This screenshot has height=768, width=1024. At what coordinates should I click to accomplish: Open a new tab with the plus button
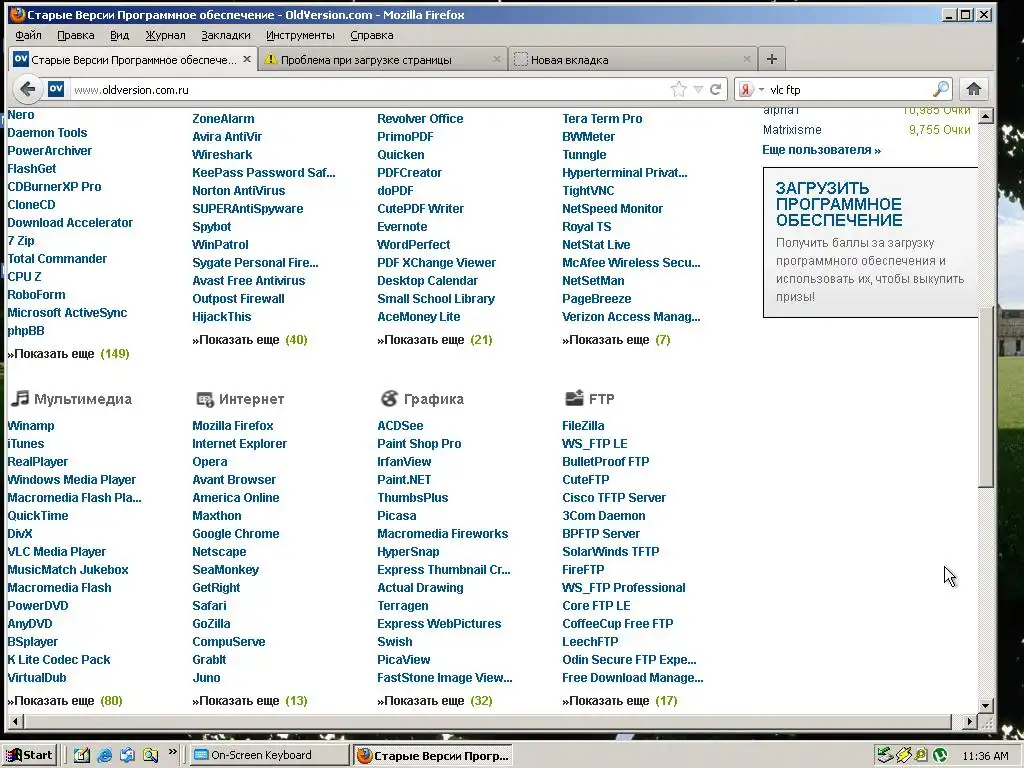[x=772, y=59]
